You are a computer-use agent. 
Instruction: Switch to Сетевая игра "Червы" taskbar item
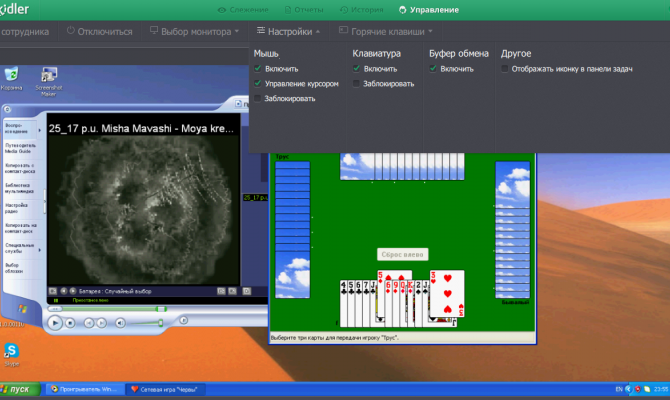[165, 389]
